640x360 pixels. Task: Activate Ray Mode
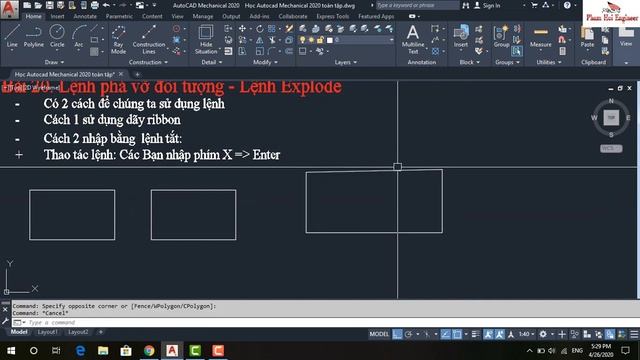click(x=118, y=39)
